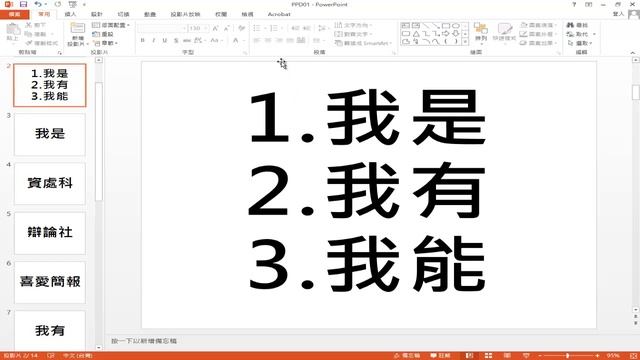Image resolution: width=640 pixels, height=360 pixels.
Task: Toggle Italic formatting
Action: pyautogui.click(x=153, y=40)
